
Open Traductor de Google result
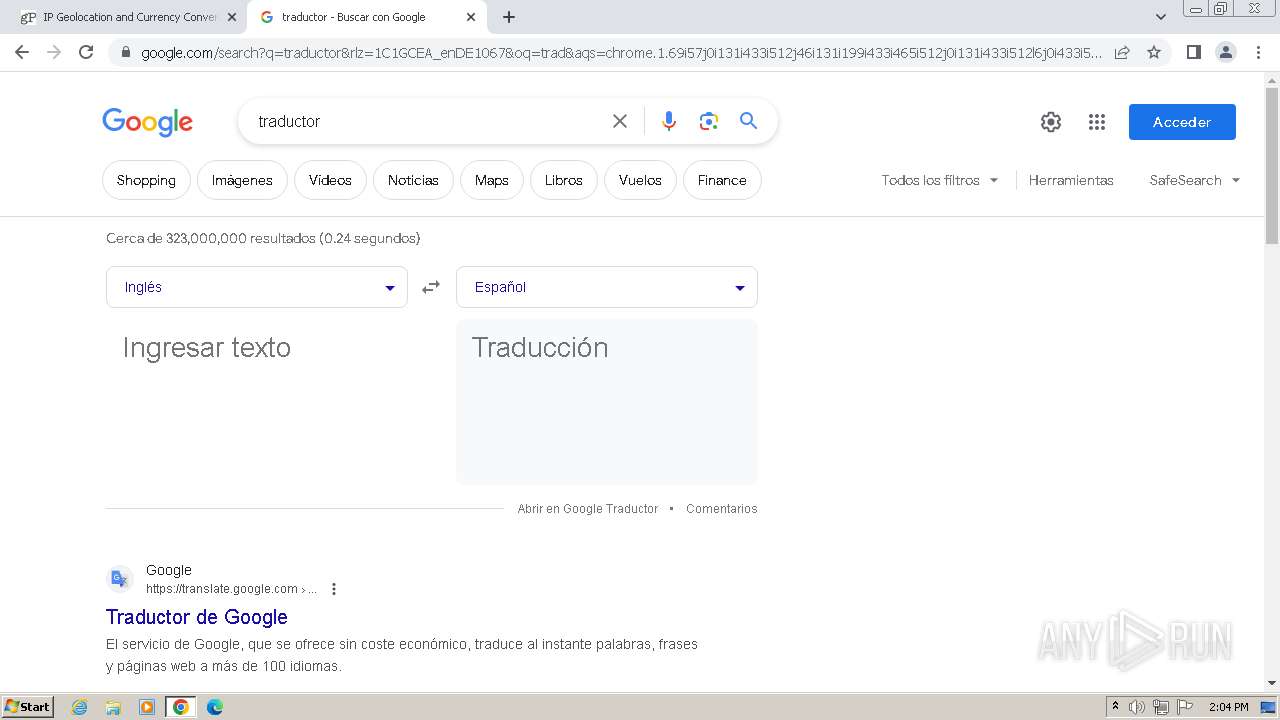tap(197, 617)
